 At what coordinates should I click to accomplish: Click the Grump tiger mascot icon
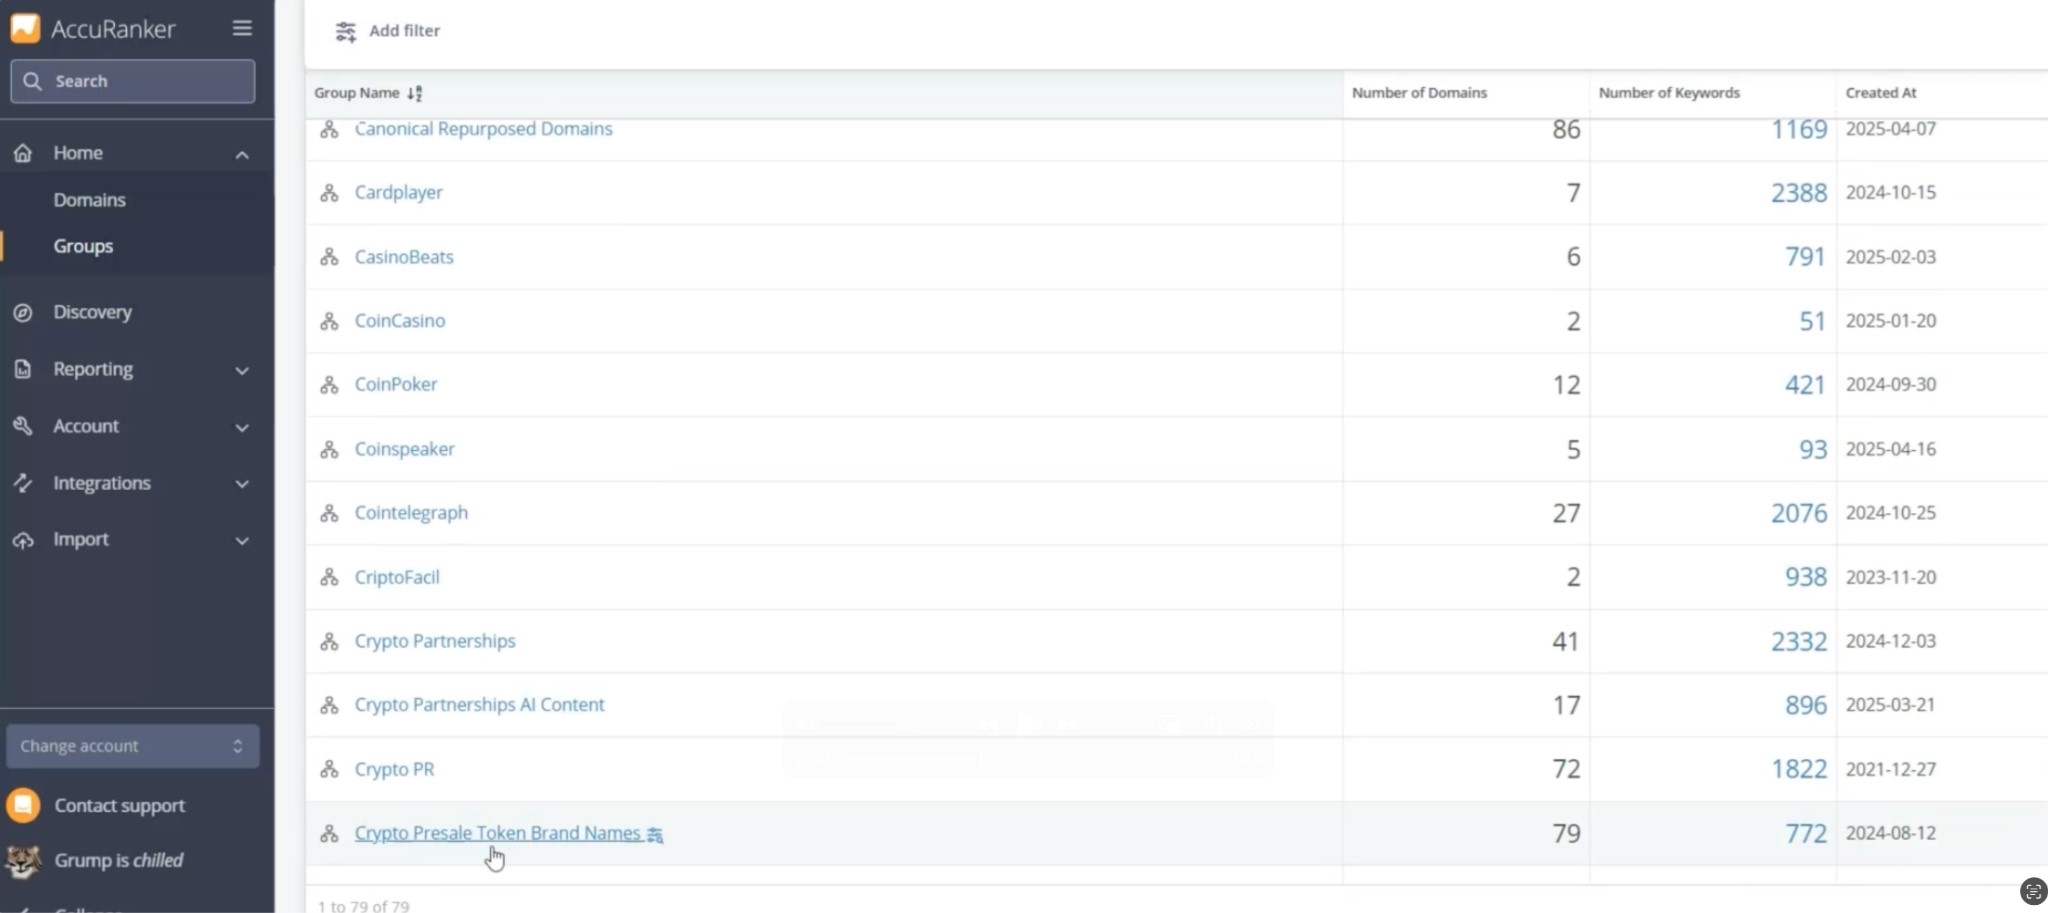click(x=23, y=860)
